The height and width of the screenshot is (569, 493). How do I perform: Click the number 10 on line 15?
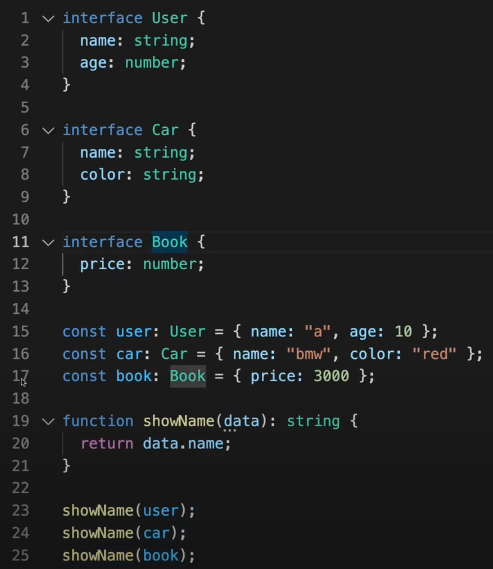[x=403, y=332]
